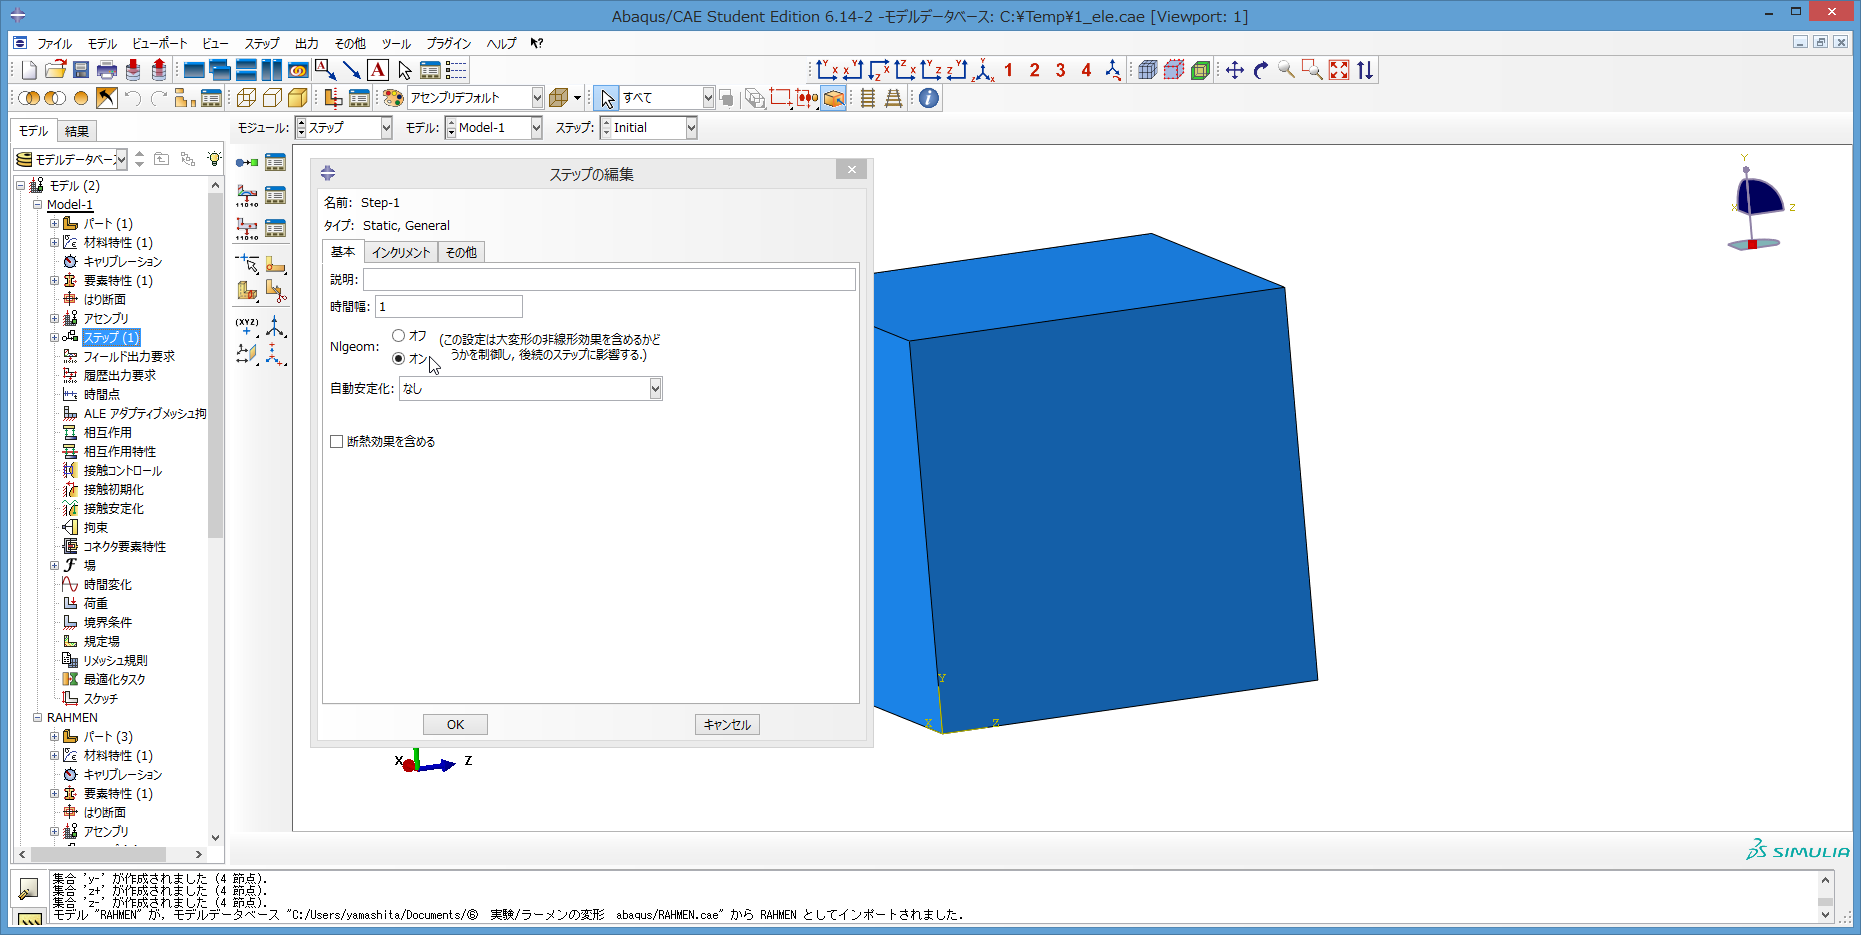
Task: Click the Create Step icon in toolbox
Action: click(x=247, y=162)
